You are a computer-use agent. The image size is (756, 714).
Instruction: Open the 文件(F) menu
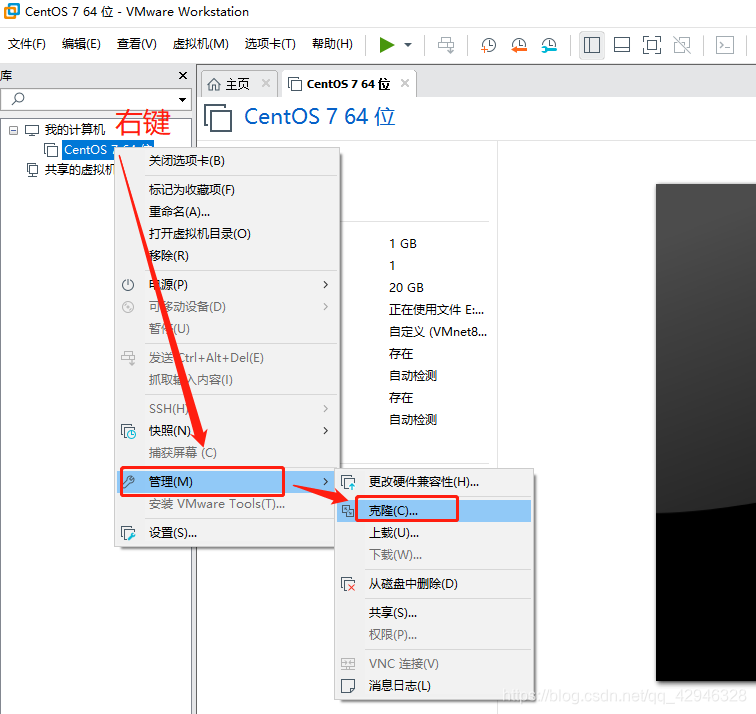[27, 44]
